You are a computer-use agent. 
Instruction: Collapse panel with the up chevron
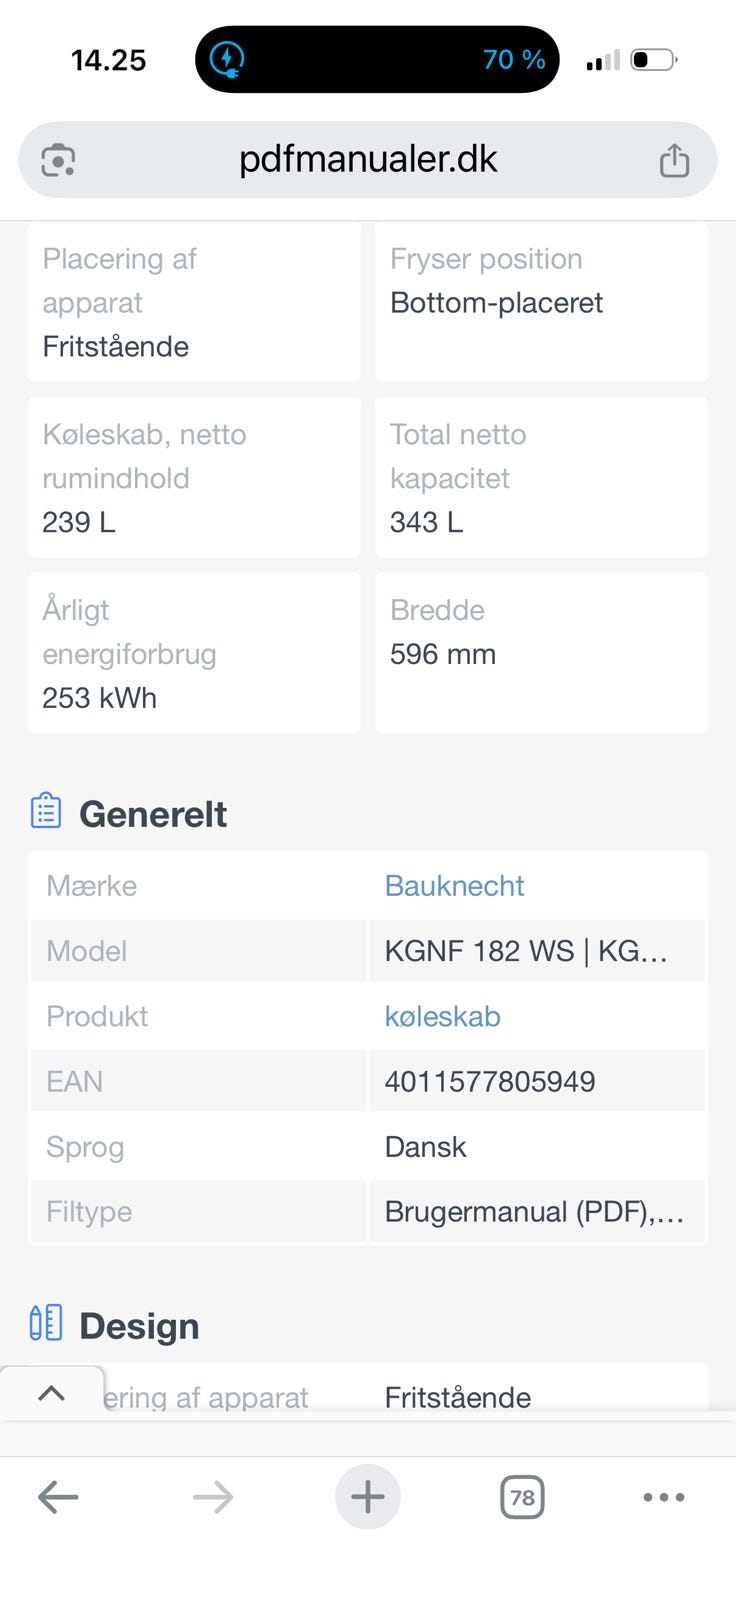click(51, 1393)
